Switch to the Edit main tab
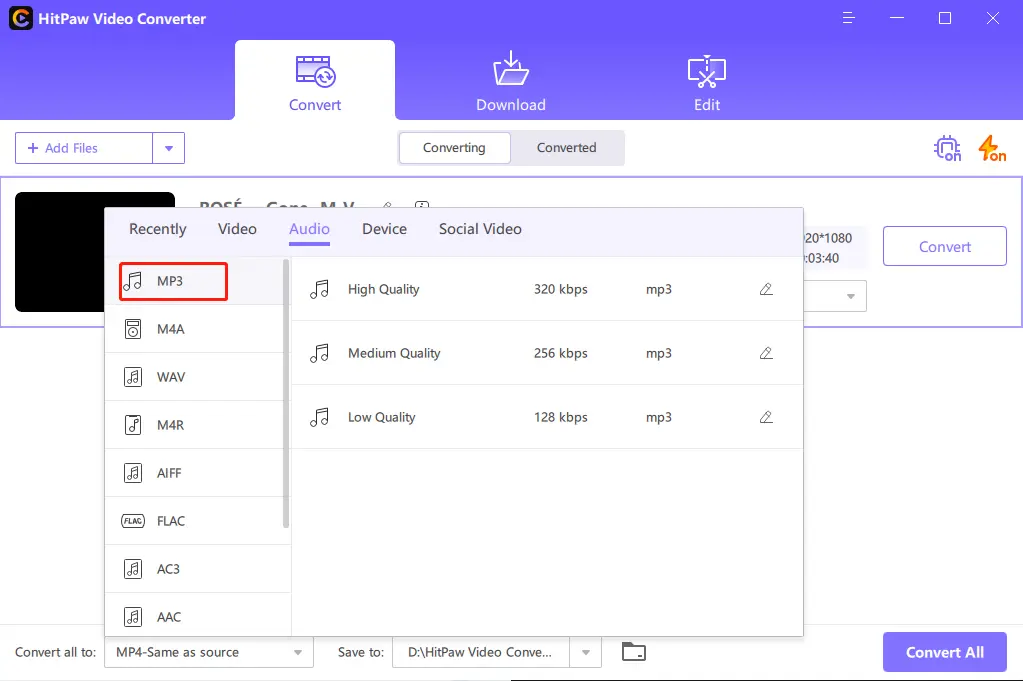 coord(707,80)
